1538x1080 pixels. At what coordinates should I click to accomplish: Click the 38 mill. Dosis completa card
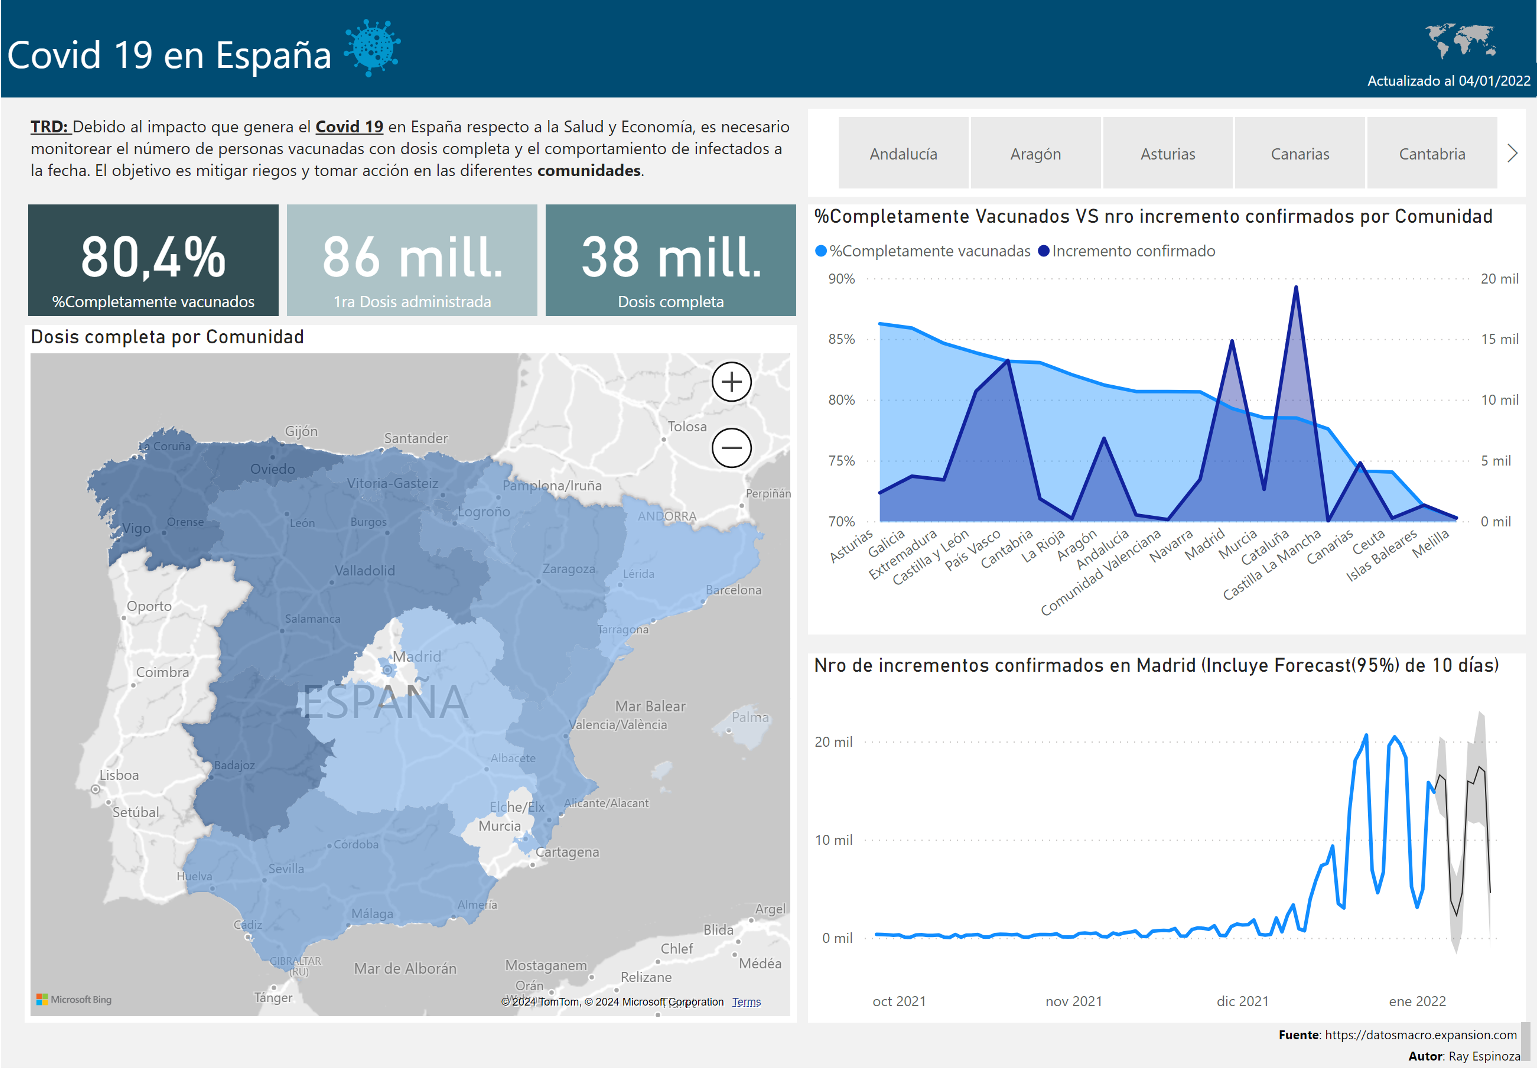coord(670,261)
